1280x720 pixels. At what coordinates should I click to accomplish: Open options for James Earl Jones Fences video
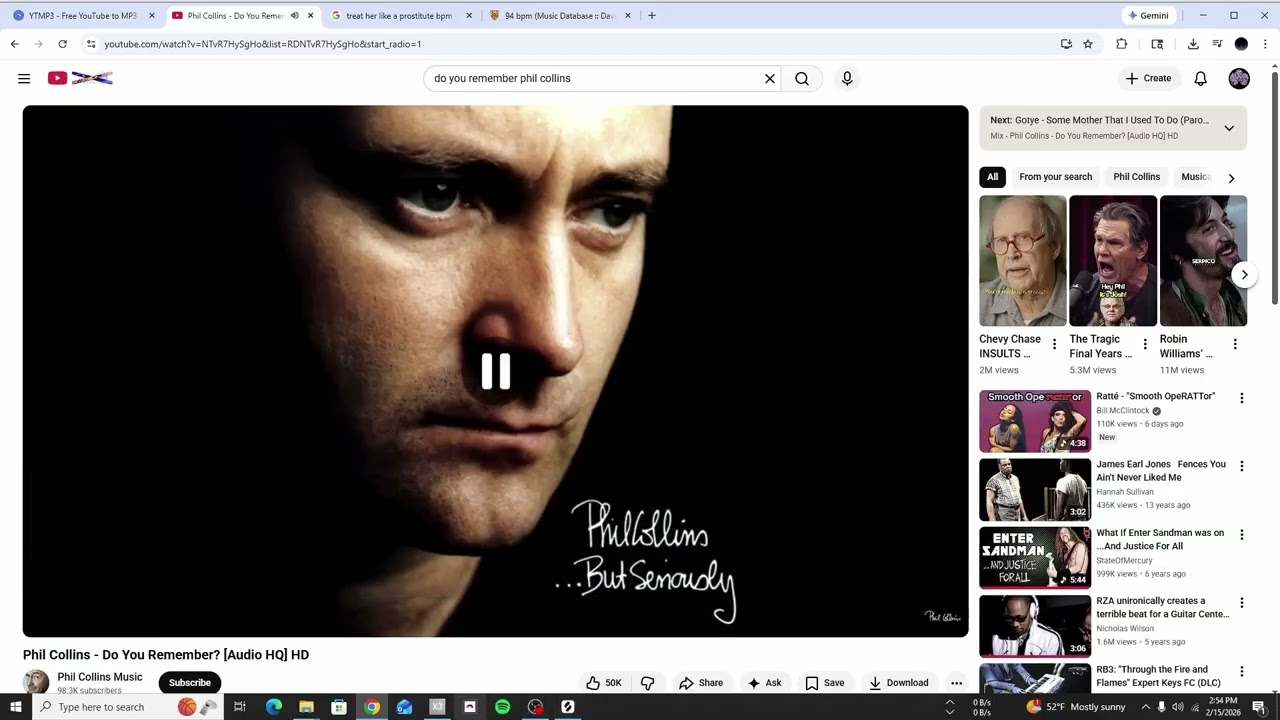pyautogui.click(x=1242, y=466)
